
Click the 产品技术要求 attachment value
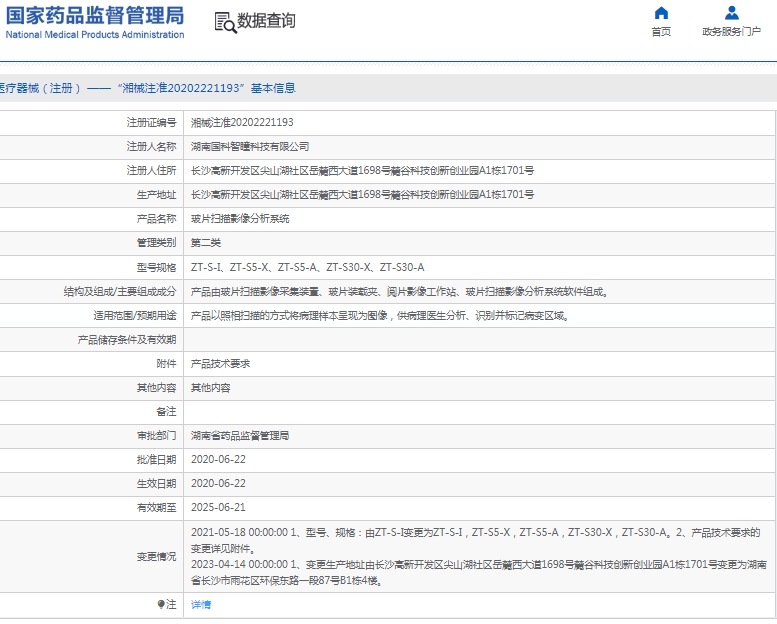click(x=221, y=364)
